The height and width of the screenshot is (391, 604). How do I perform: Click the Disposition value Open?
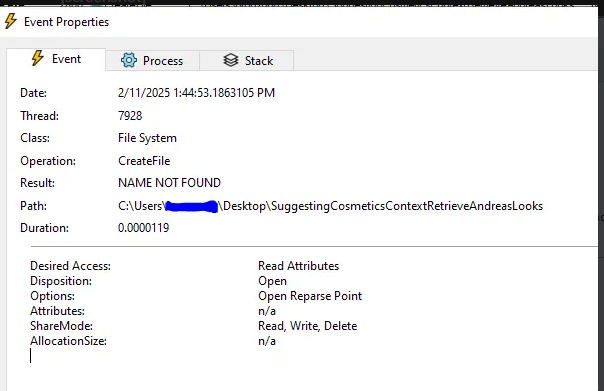272,281
